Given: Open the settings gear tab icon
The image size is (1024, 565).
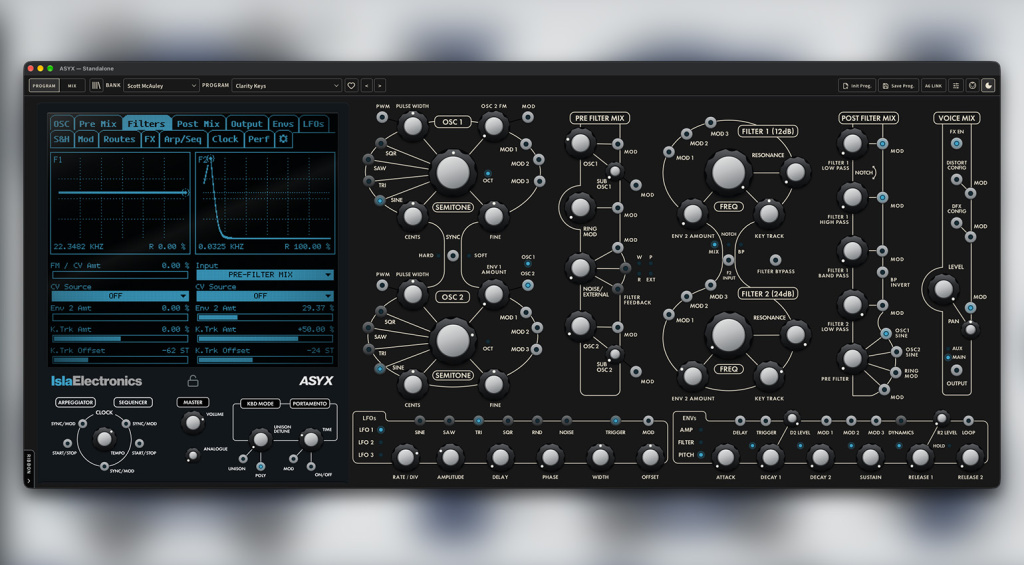Looking at the screenshot, I should click(x=283, y=139).
